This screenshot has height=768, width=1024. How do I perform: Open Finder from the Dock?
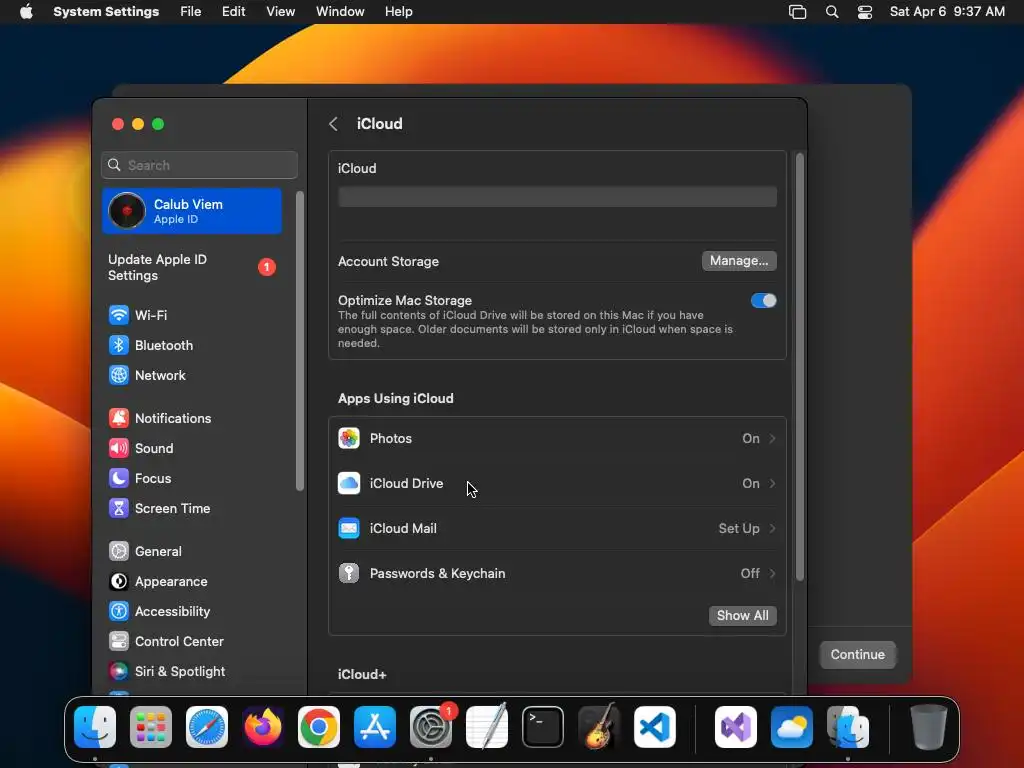coord(95,727)
